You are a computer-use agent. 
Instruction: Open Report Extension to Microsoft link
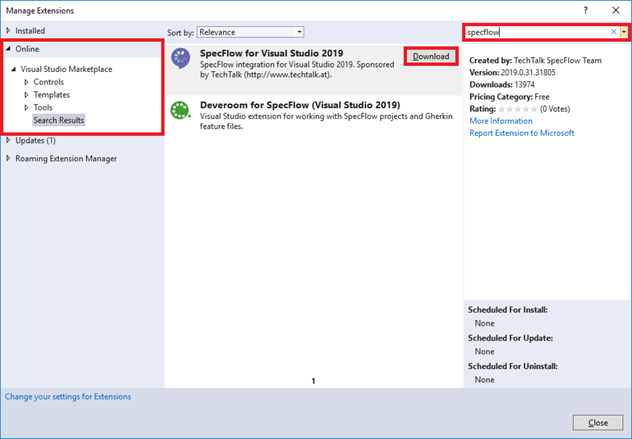click(x=522, y=133)
